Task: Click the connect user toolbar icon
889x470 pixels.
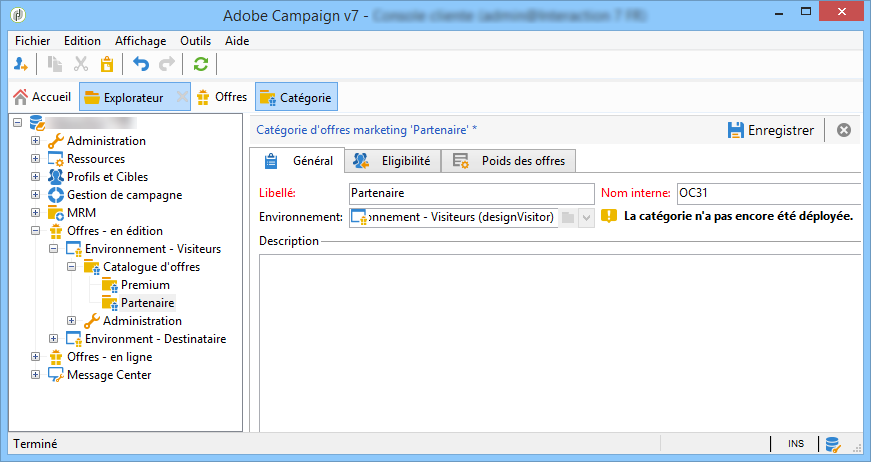Action: click(x=21, y=64)
